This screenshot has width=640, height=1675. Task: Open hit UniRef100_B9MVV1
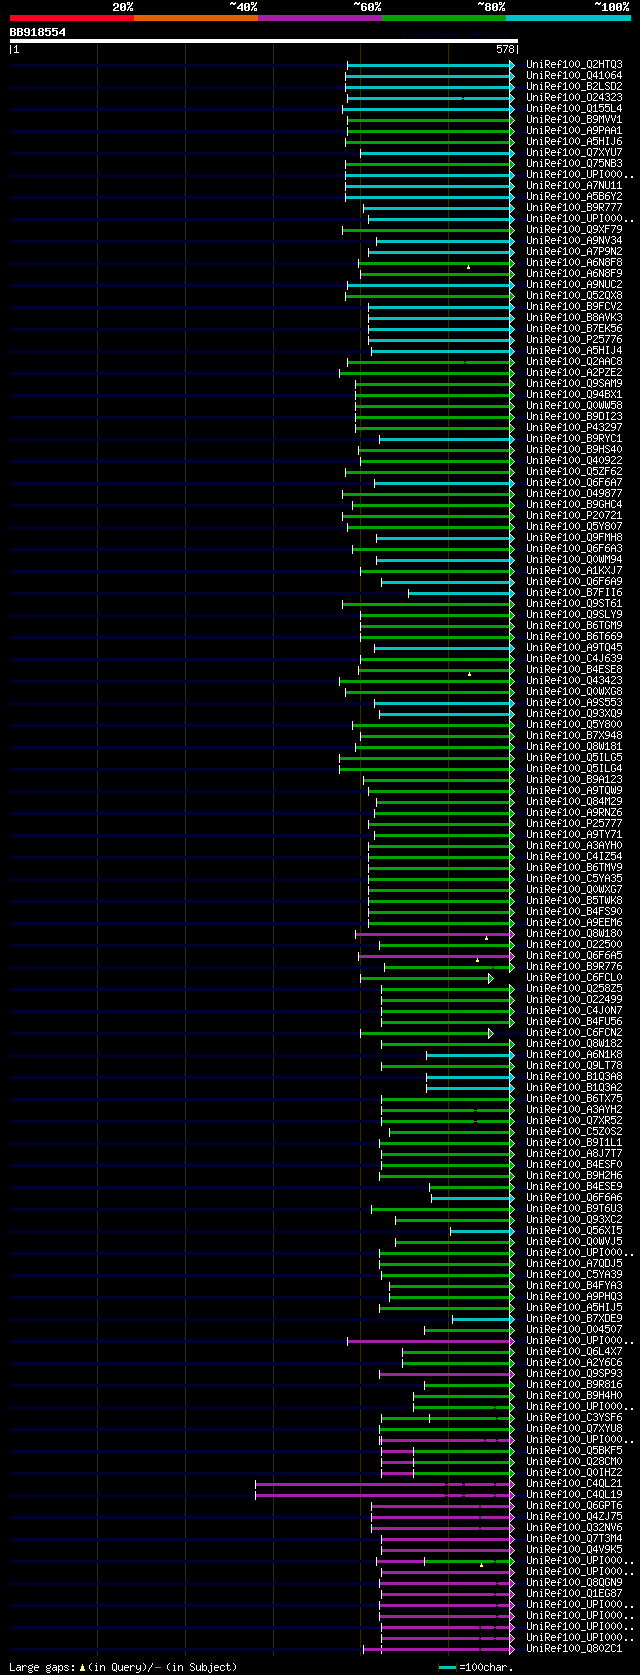574,119
